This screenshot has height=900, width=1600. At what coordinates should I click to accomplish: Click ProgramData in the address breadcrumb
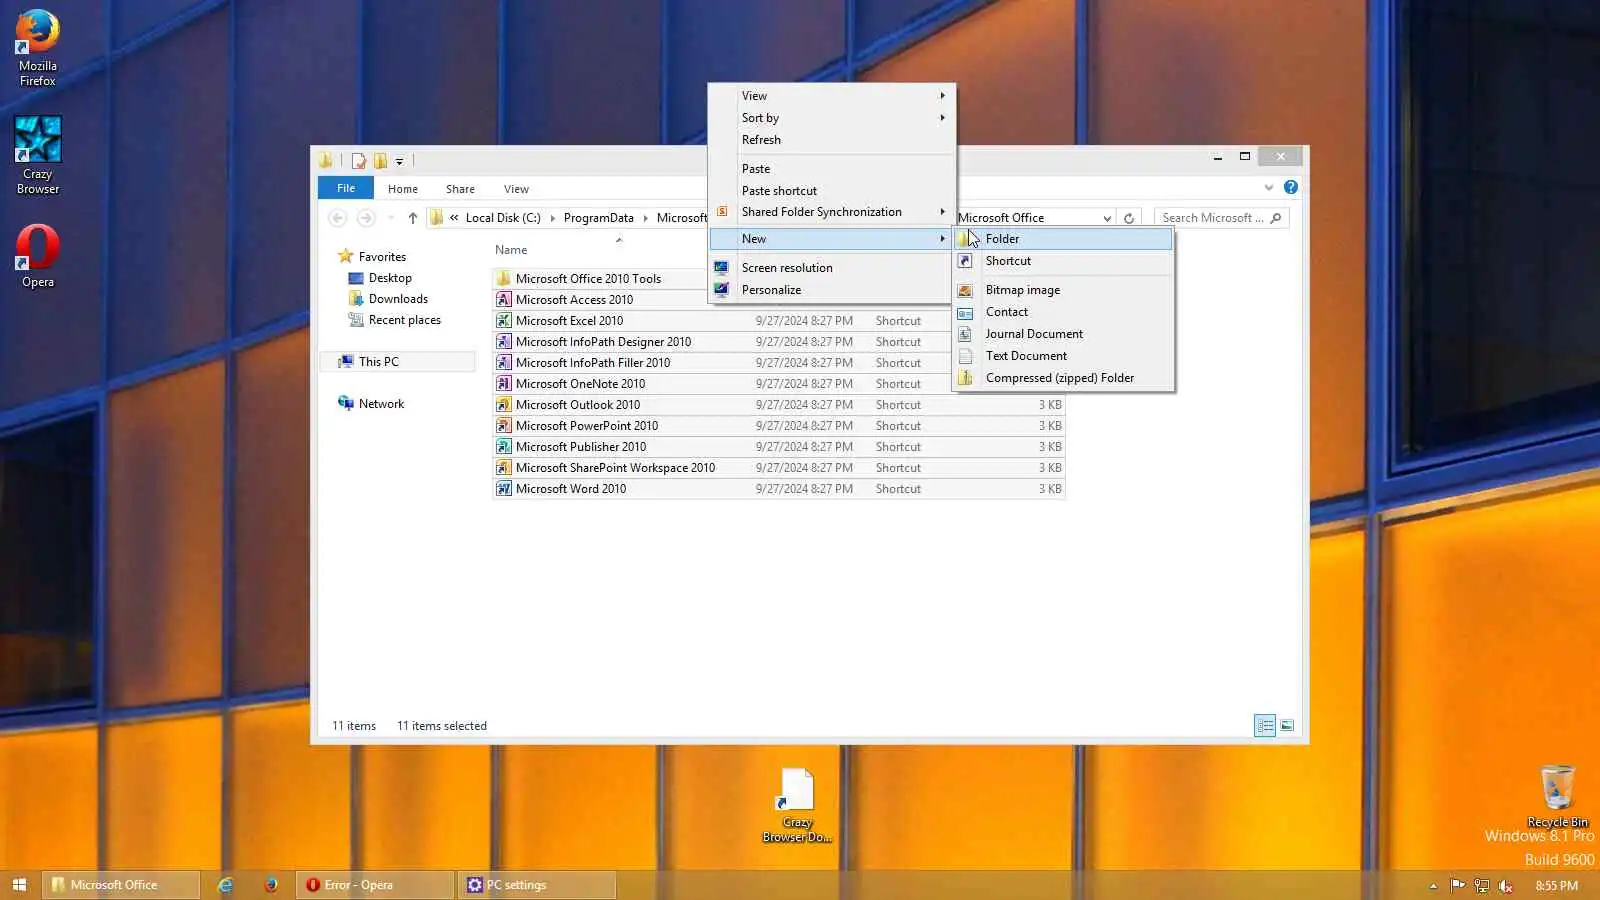coord(598,218)
